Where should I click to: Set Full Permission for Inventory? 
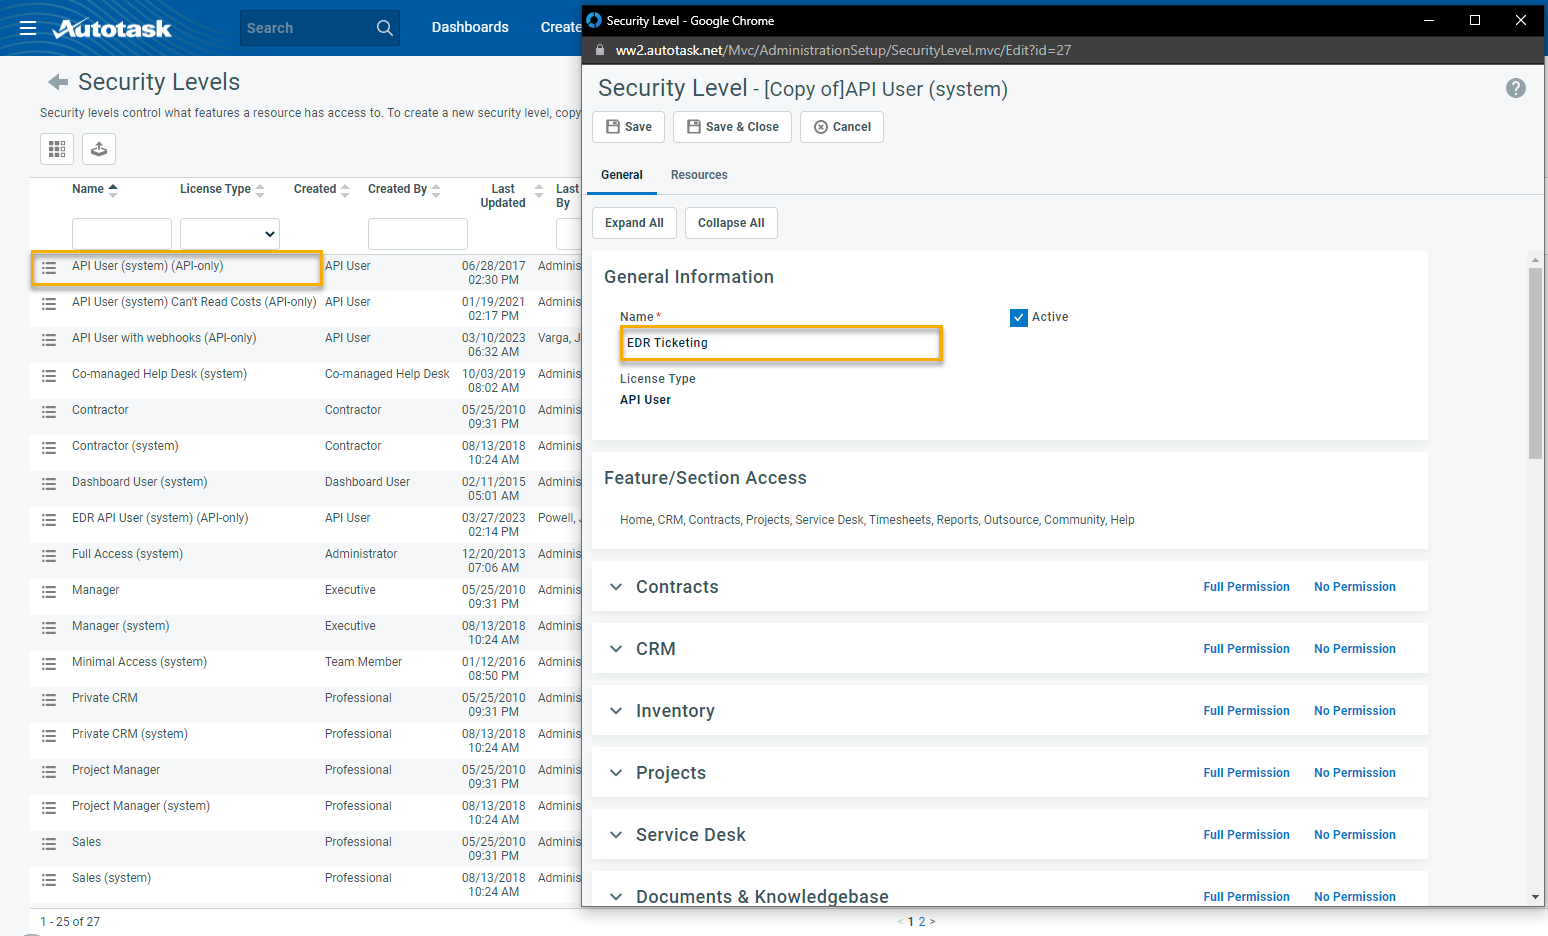[x=1246, y=711]
